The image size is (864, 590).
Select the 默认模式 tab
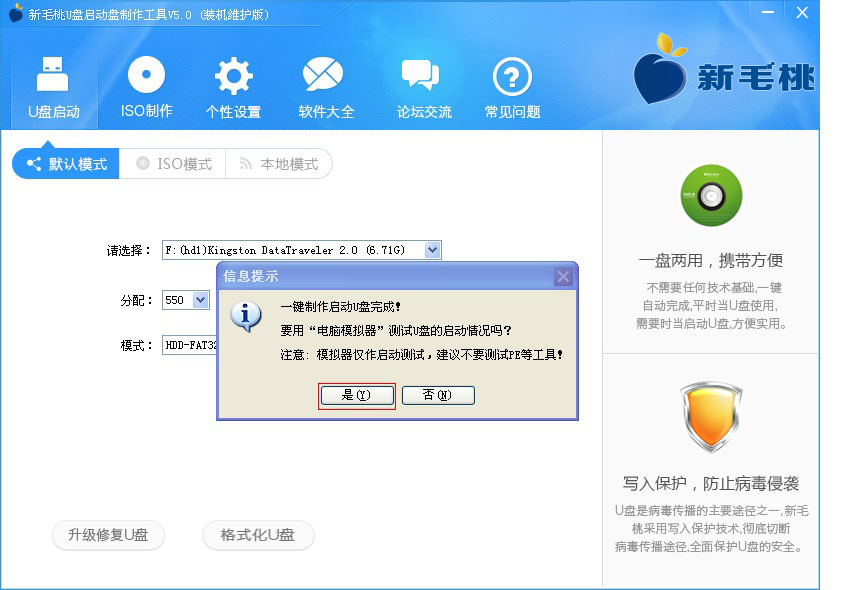66,164
